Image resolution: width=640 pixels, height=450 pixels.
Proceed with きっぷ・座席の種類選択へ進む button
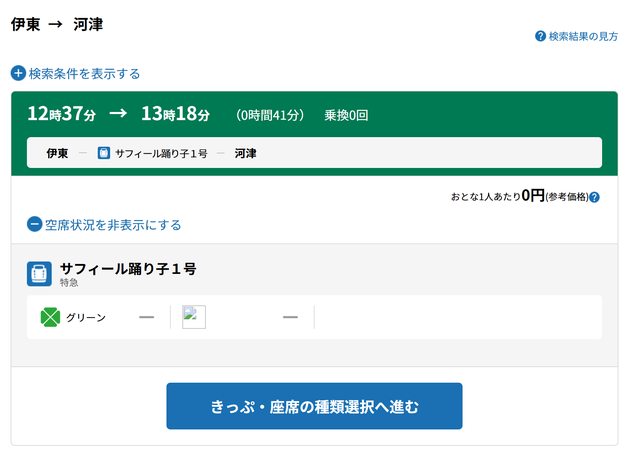pyautogui.click(x=314, y=406)
